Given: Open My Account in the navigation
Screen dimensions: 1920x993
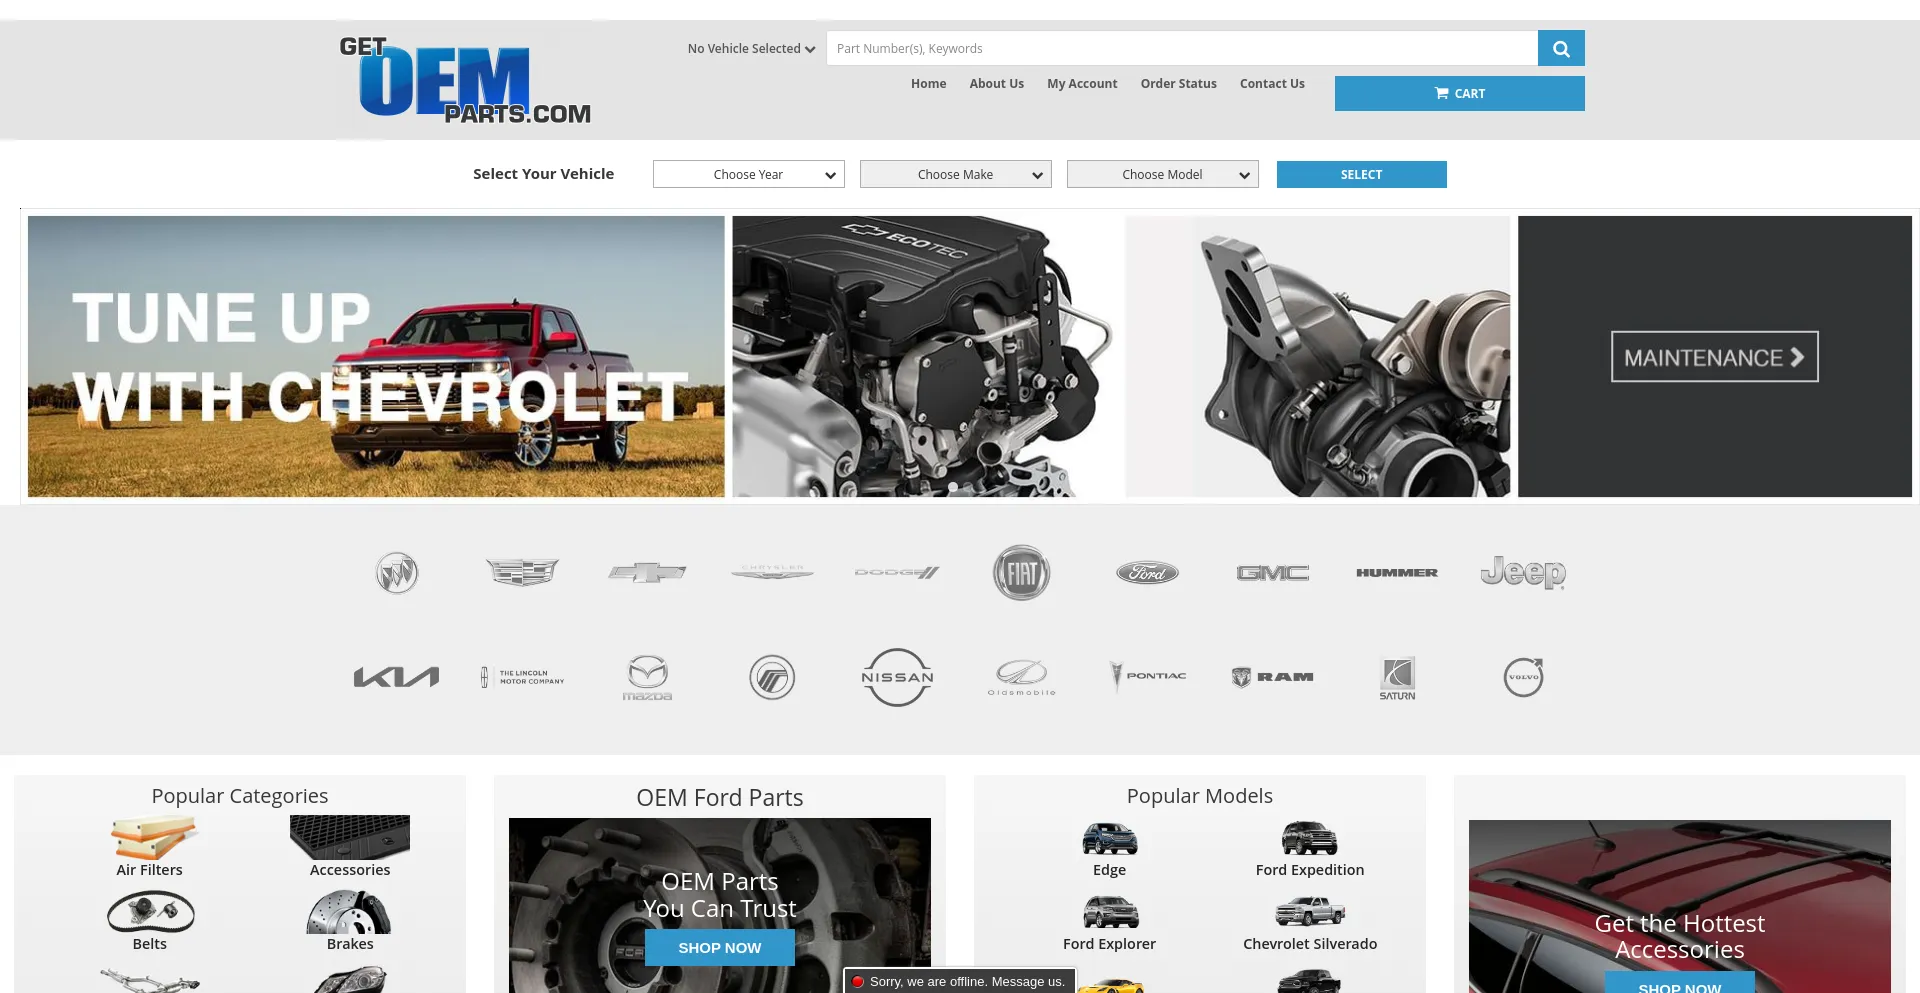Looking at the screenshot, I should [1082, 84].
